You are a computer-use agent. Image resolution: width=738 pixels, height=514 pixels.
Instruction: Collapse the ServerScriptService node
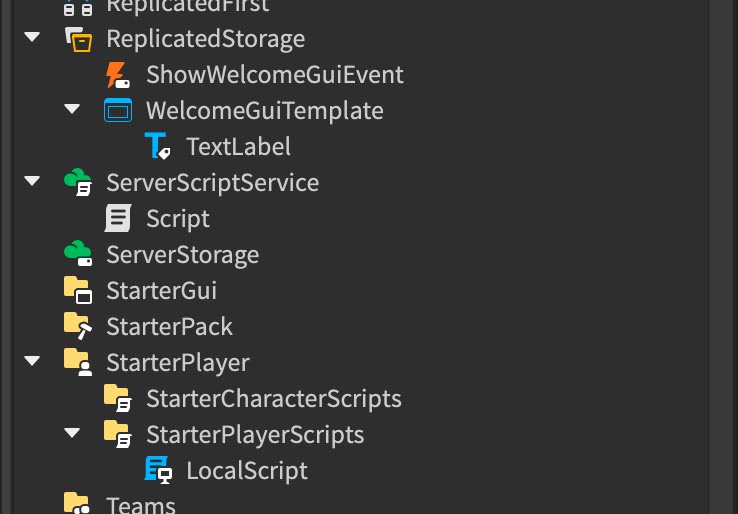coord(32,181)
